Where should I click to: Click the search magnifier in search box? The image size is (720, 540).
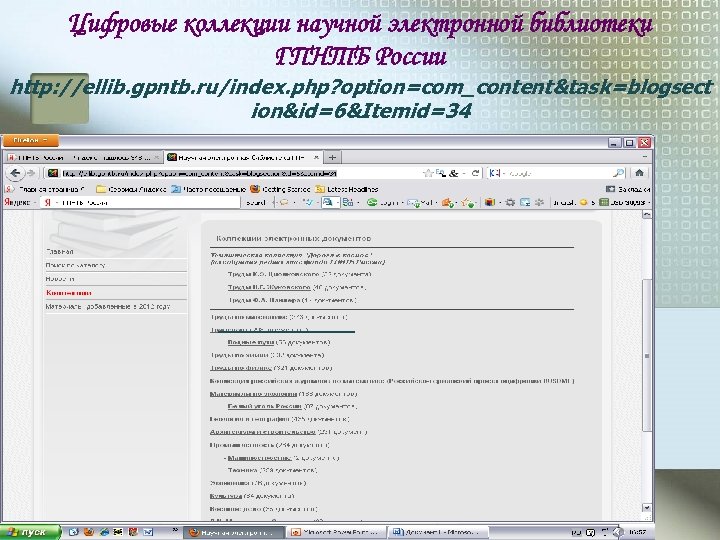click(618, 173)
